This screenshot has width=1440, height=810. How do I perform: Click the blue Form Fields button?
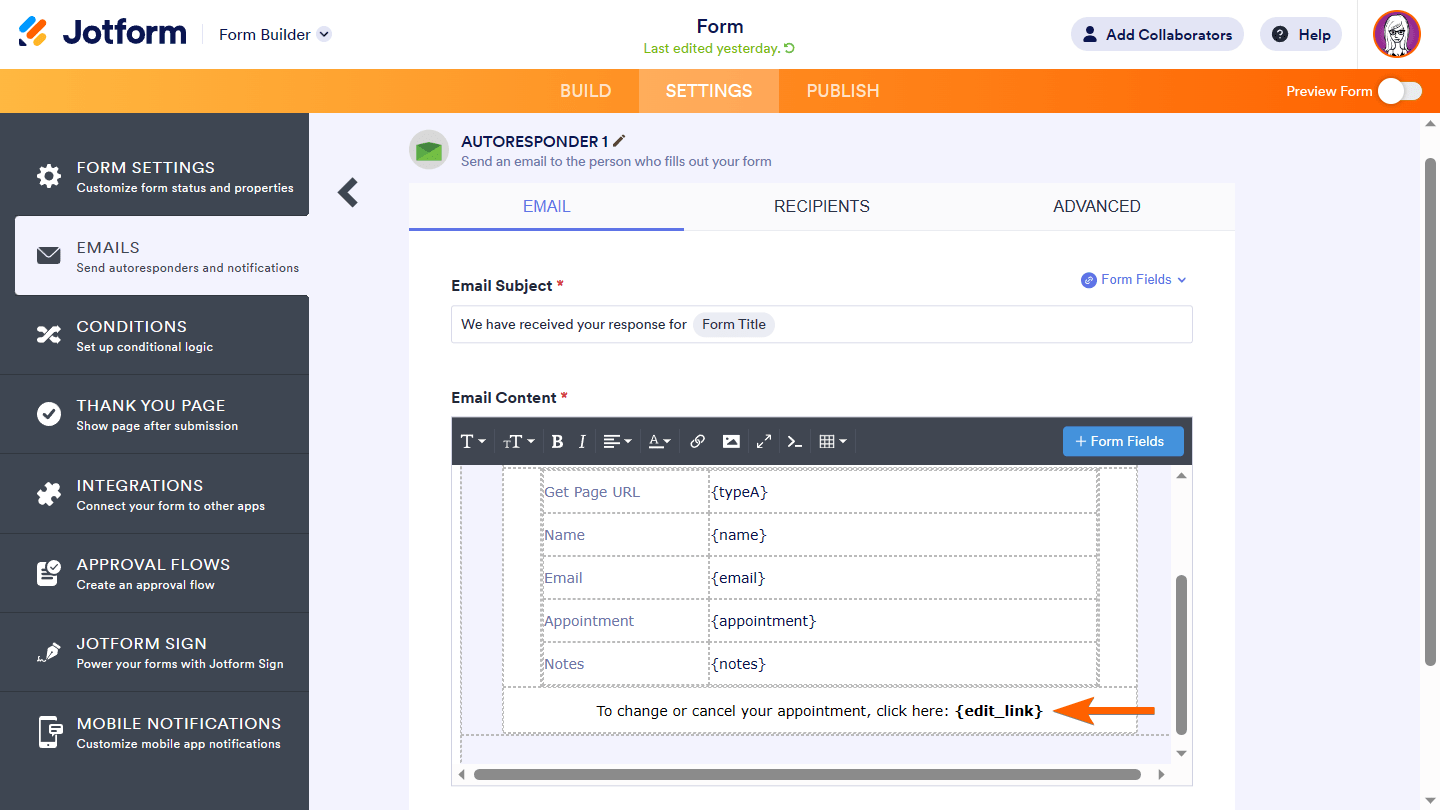(1122, 441)
